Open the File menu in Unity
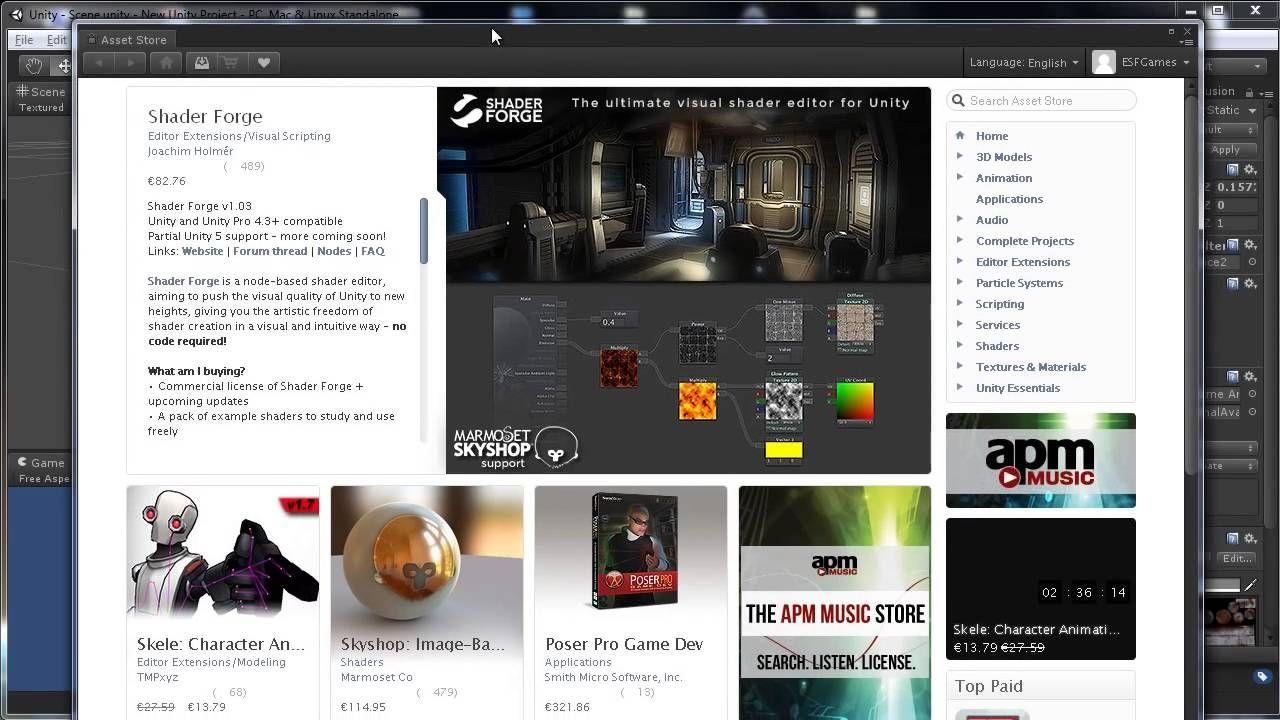 (24, 40)
